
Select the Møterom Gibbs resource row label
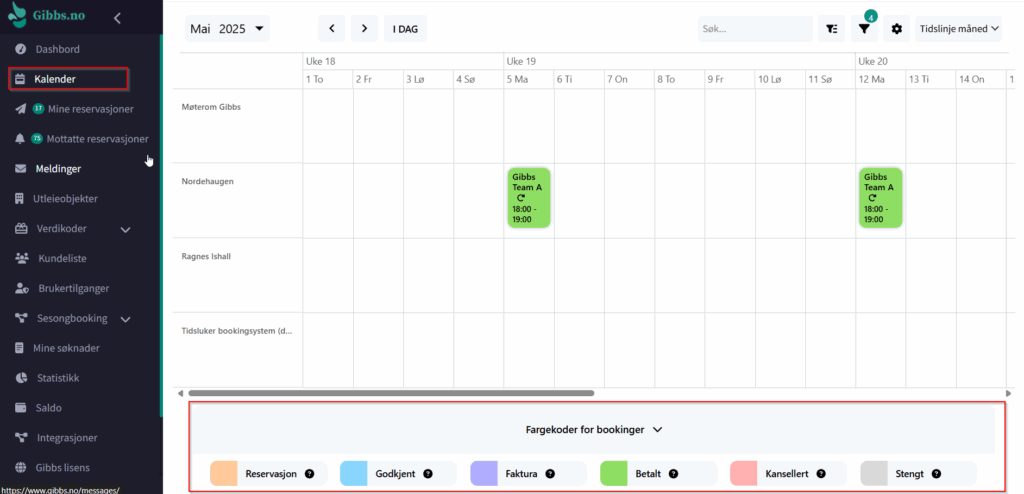(211, 107)
